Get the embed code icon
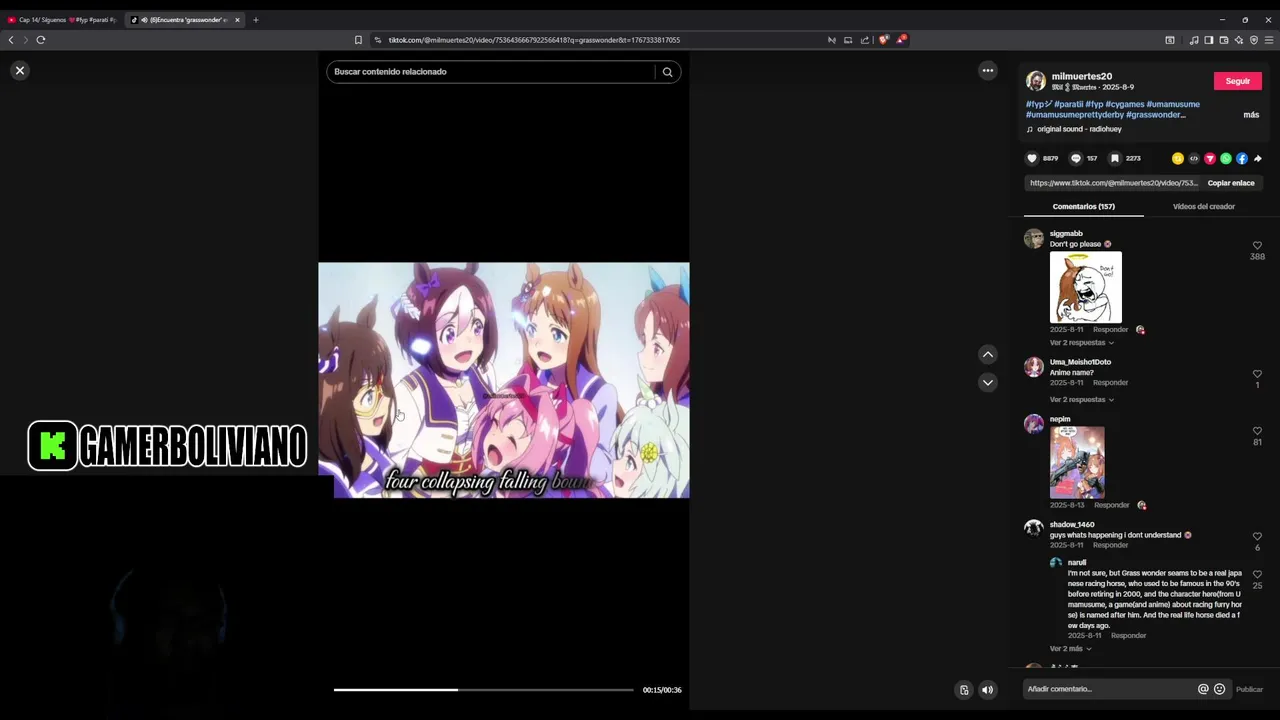1280x720 pixels. coord(1194,158)
